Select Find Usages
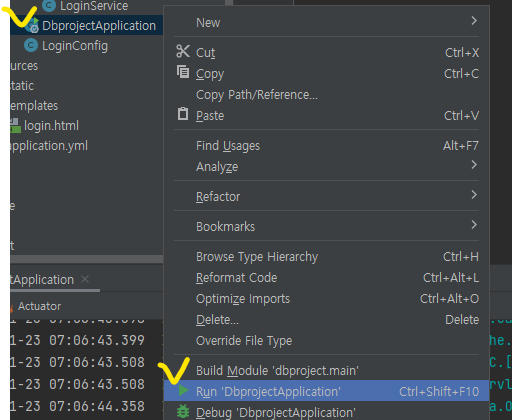The width and height of the screenshot is (512, 420). tap(326, 146)
